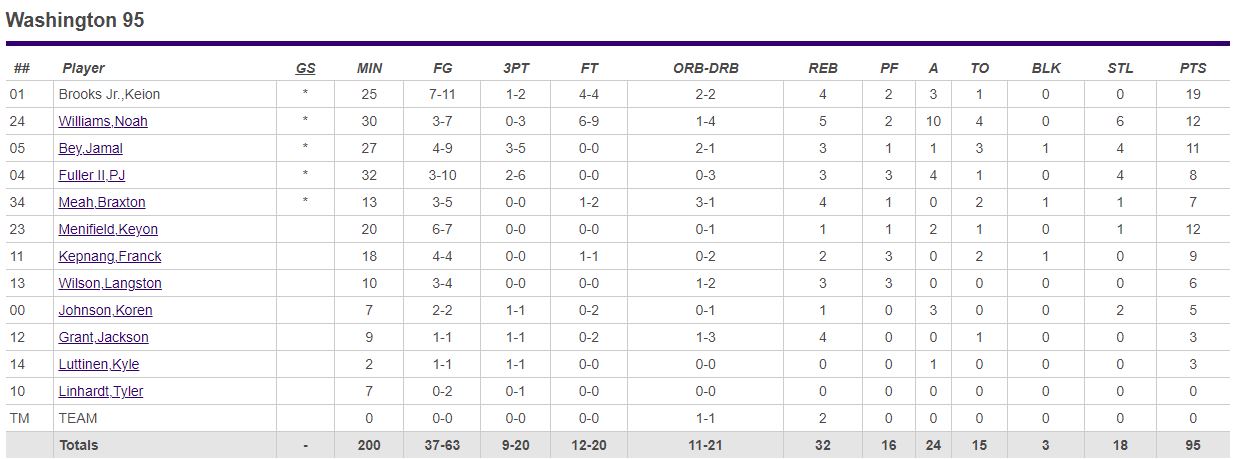Screen dimensions: 1234x459
Task: Click the Player column header
Action: [83, 68]
